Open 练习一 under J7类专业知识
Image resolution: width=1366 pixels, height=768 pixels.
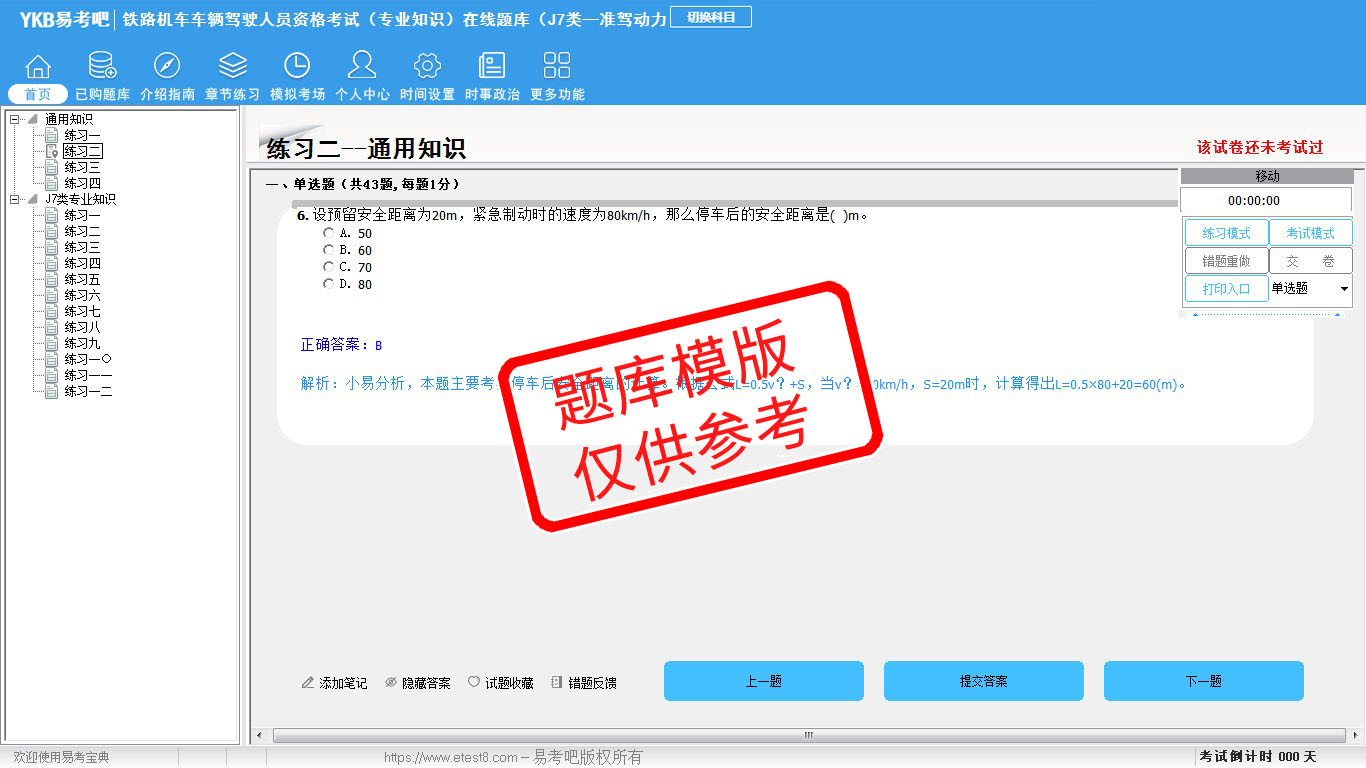pyautogui.click(x=82, y=215)
